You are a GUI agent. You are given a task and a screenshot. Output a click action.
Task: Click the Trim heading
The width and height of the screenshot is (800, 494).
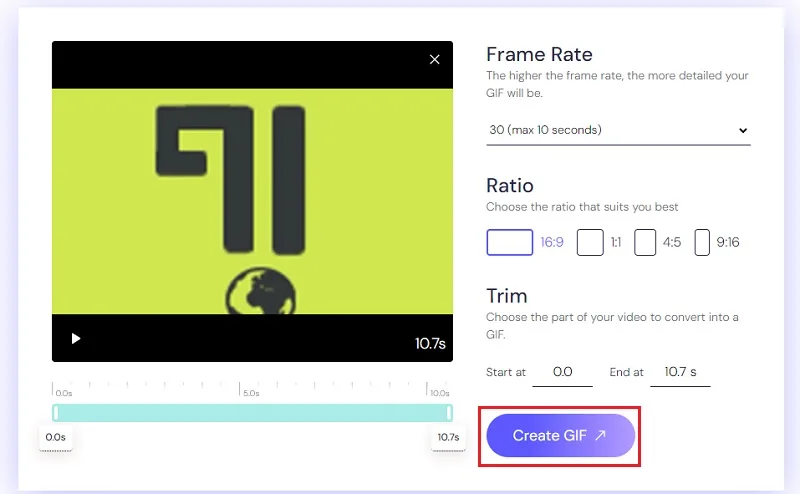click(507, 296)
